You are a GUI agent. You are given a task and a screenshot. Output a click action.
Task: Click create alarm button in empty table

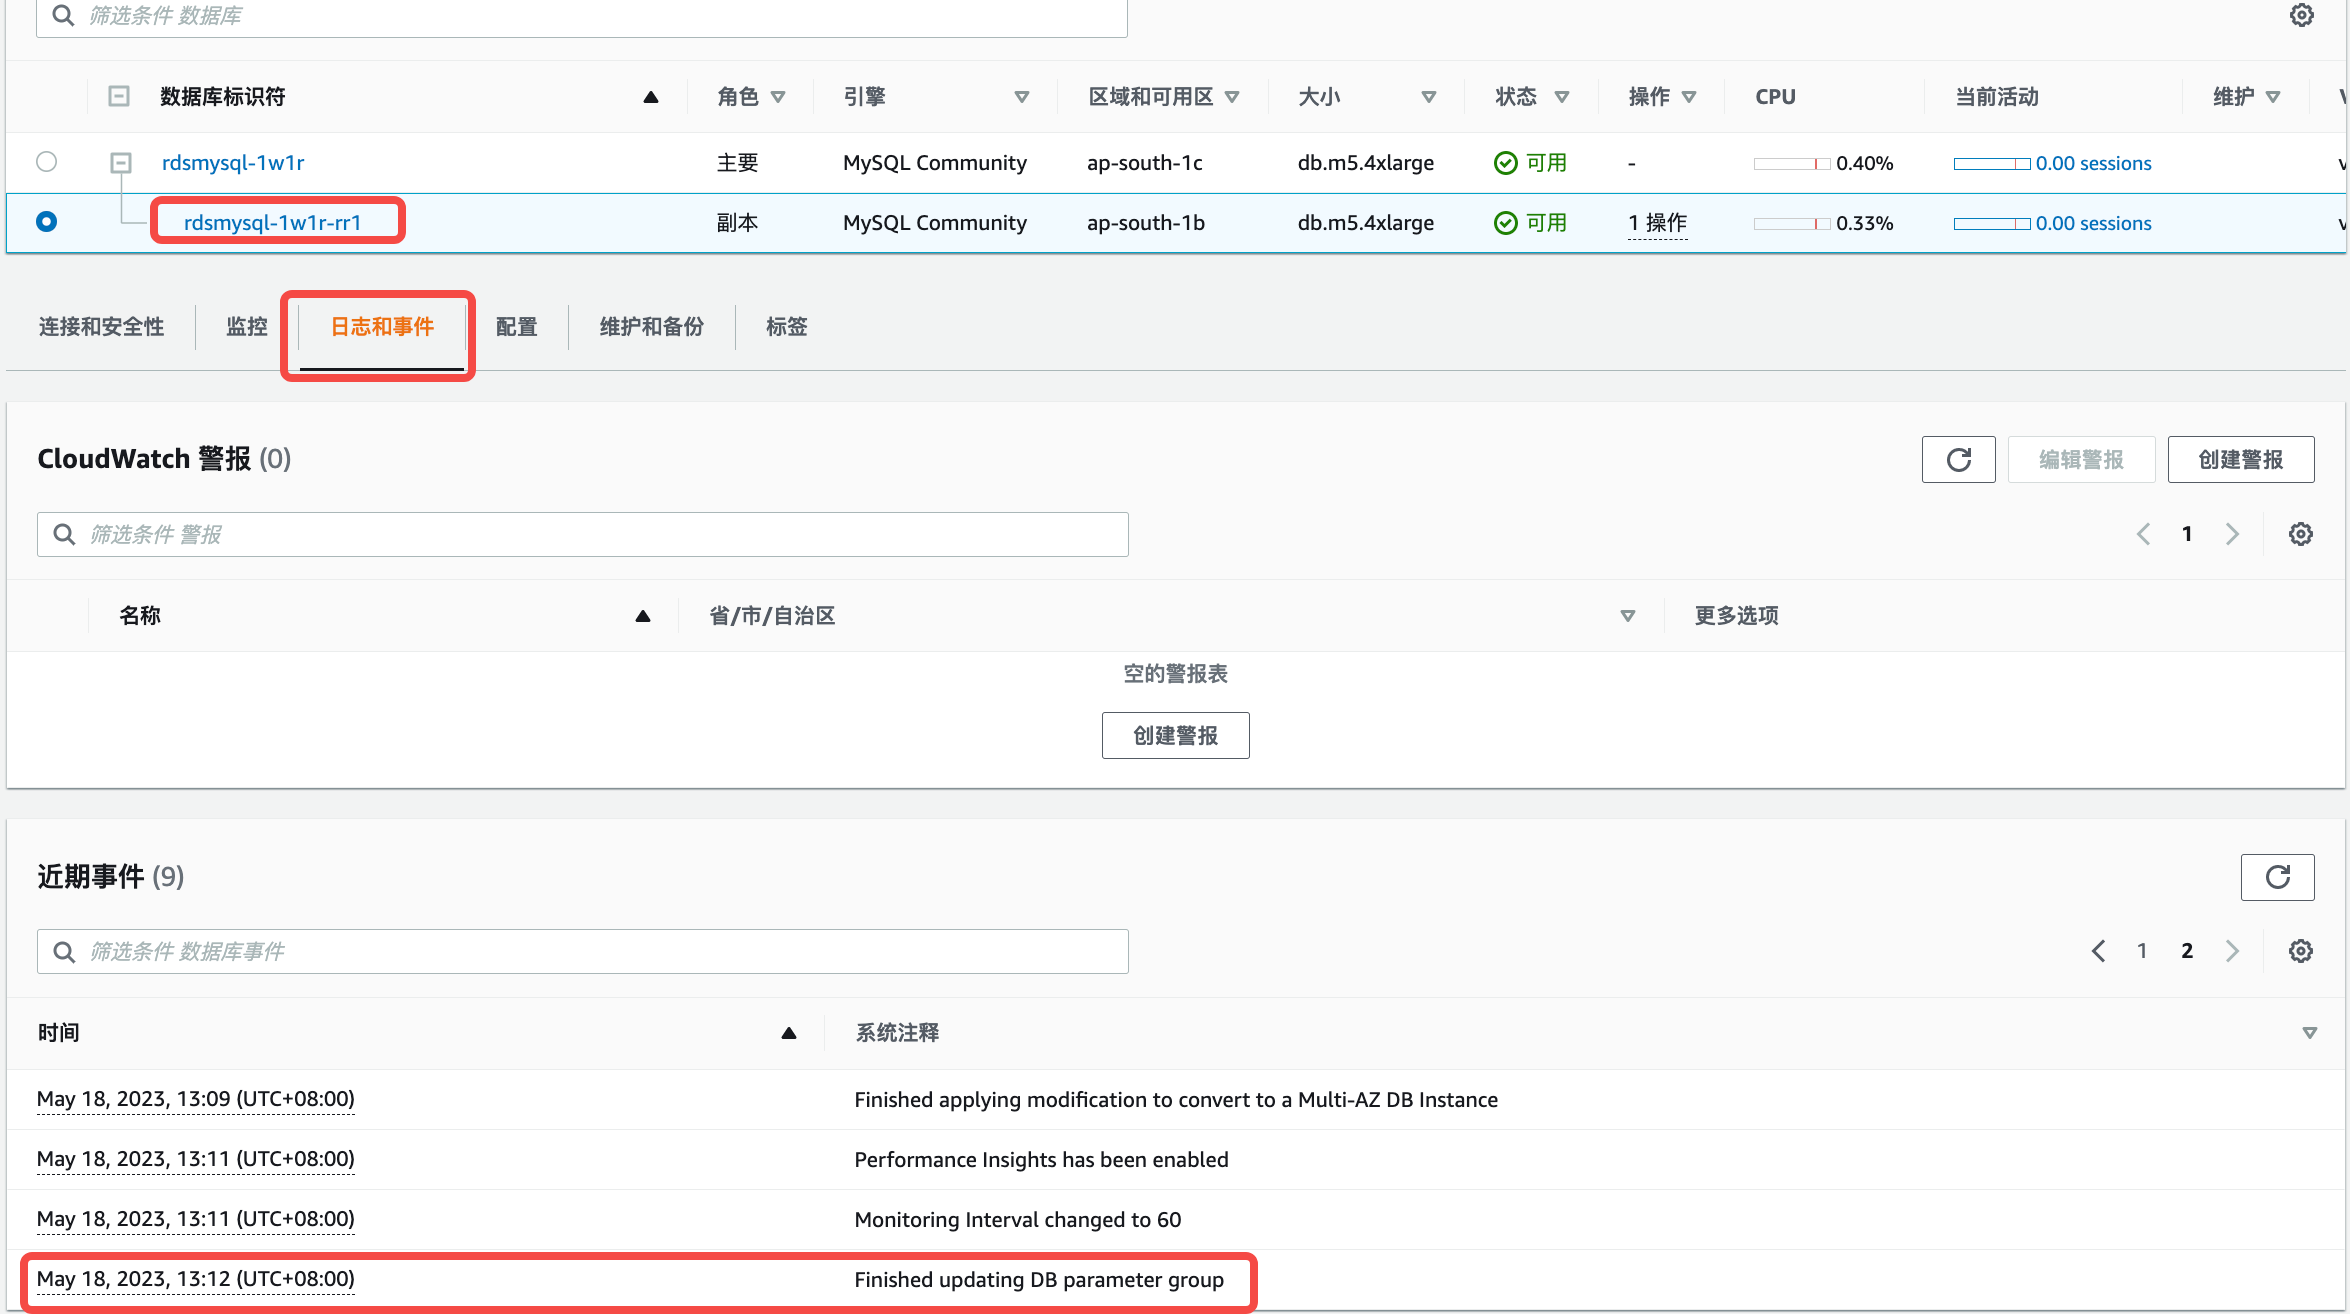point(1175,736)
